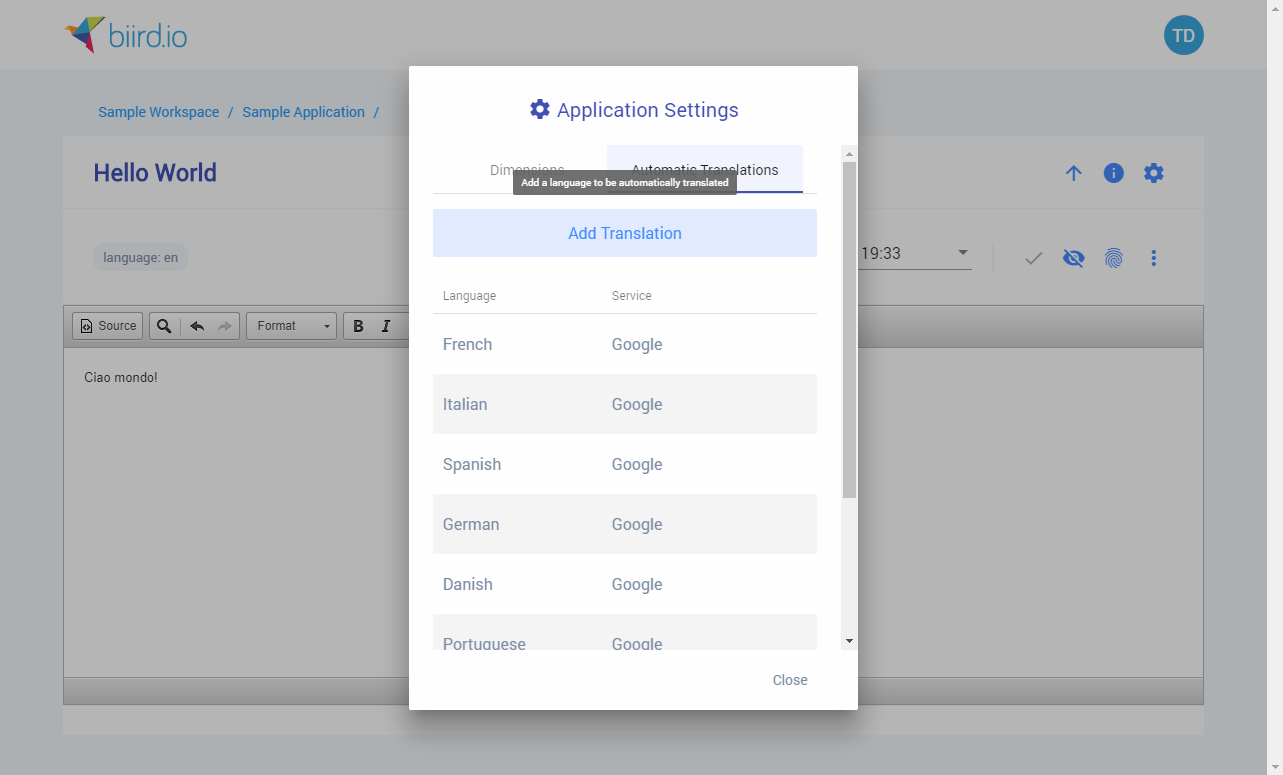Click Google service in French row
This screenshot has width=1283, height=775.
tap(637, 344)
